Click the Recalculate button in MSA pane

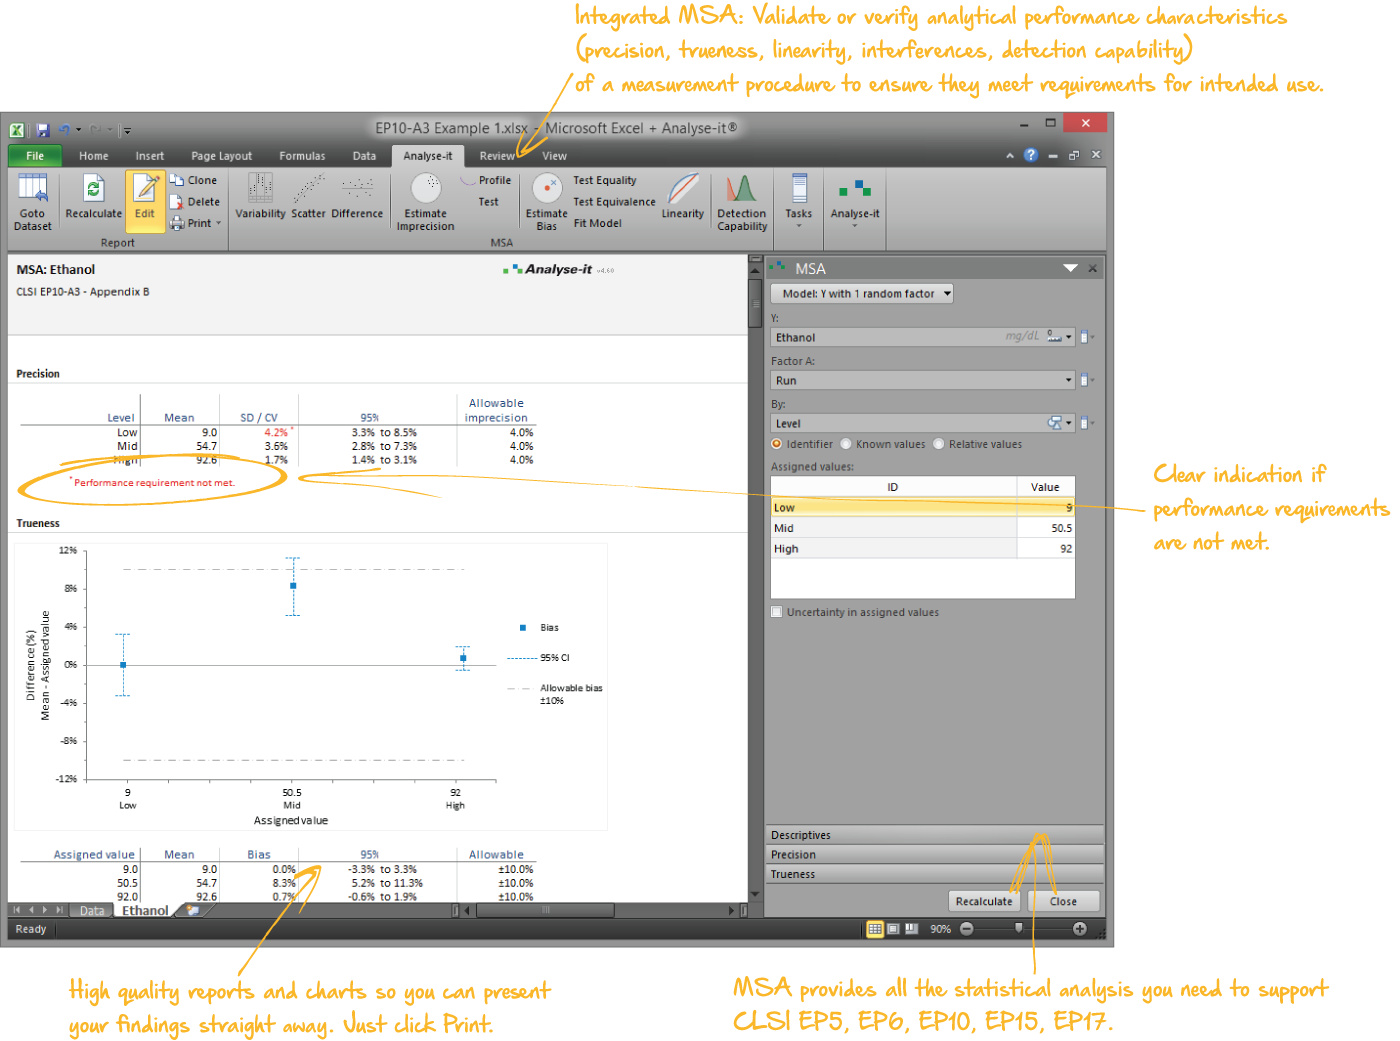(984, 901)
